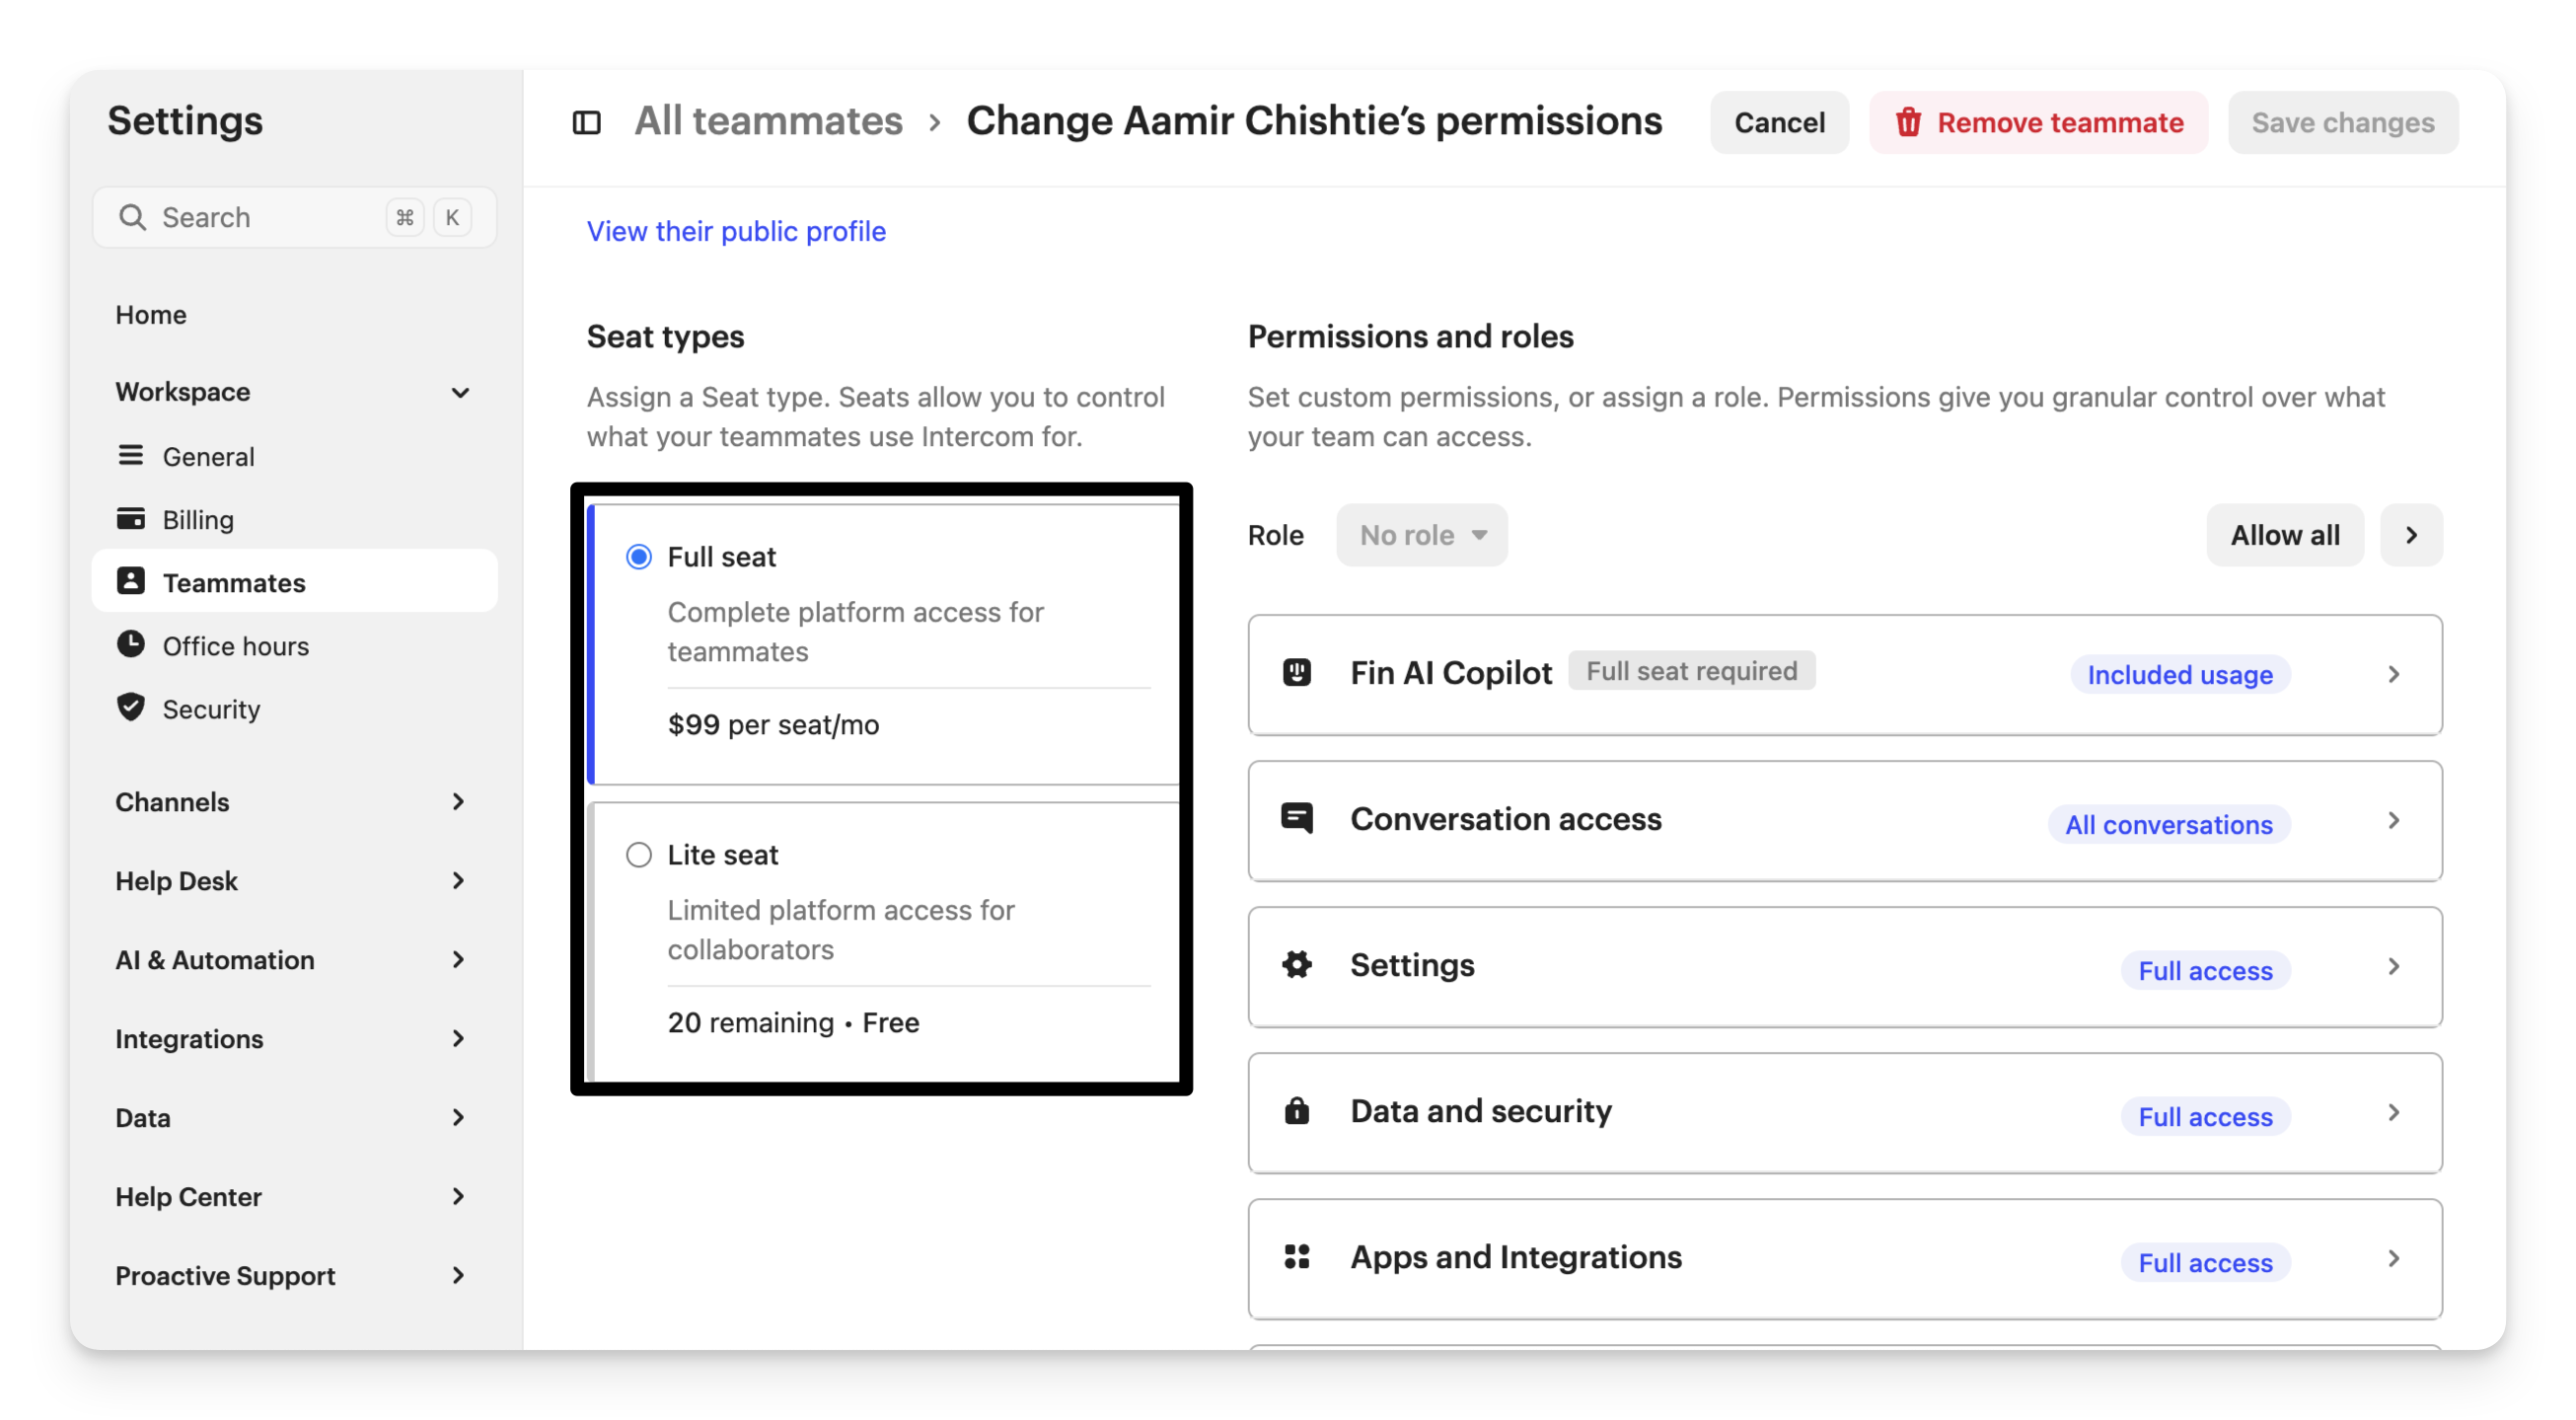Expand the Data section in sidebar
This screenshot has width=2576, height=1420.
458,1118
